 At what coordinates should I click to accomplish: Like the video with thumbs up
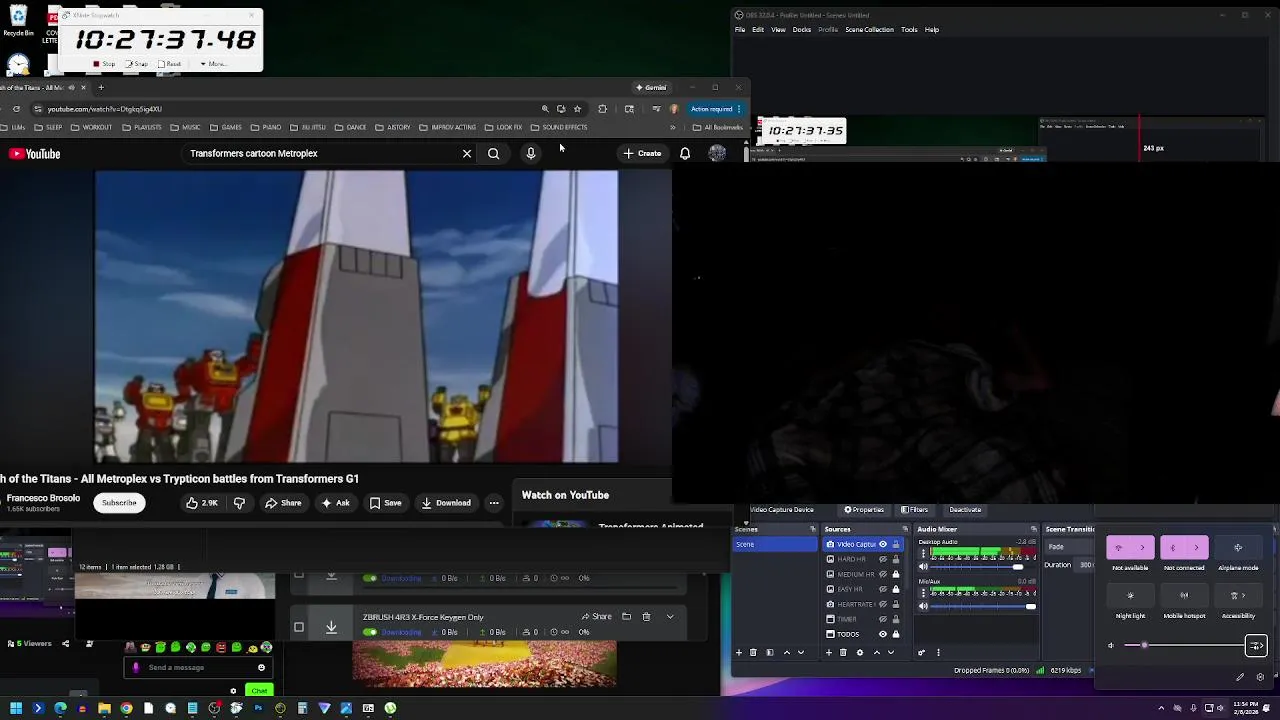(201, 503)
